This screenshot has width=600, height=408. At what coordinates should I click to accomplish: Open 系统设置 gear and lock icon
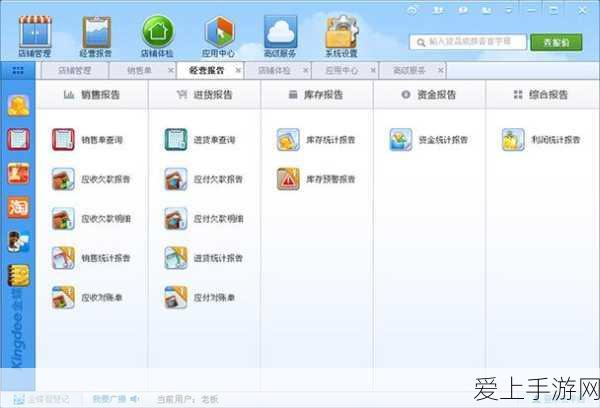(341, 37)
